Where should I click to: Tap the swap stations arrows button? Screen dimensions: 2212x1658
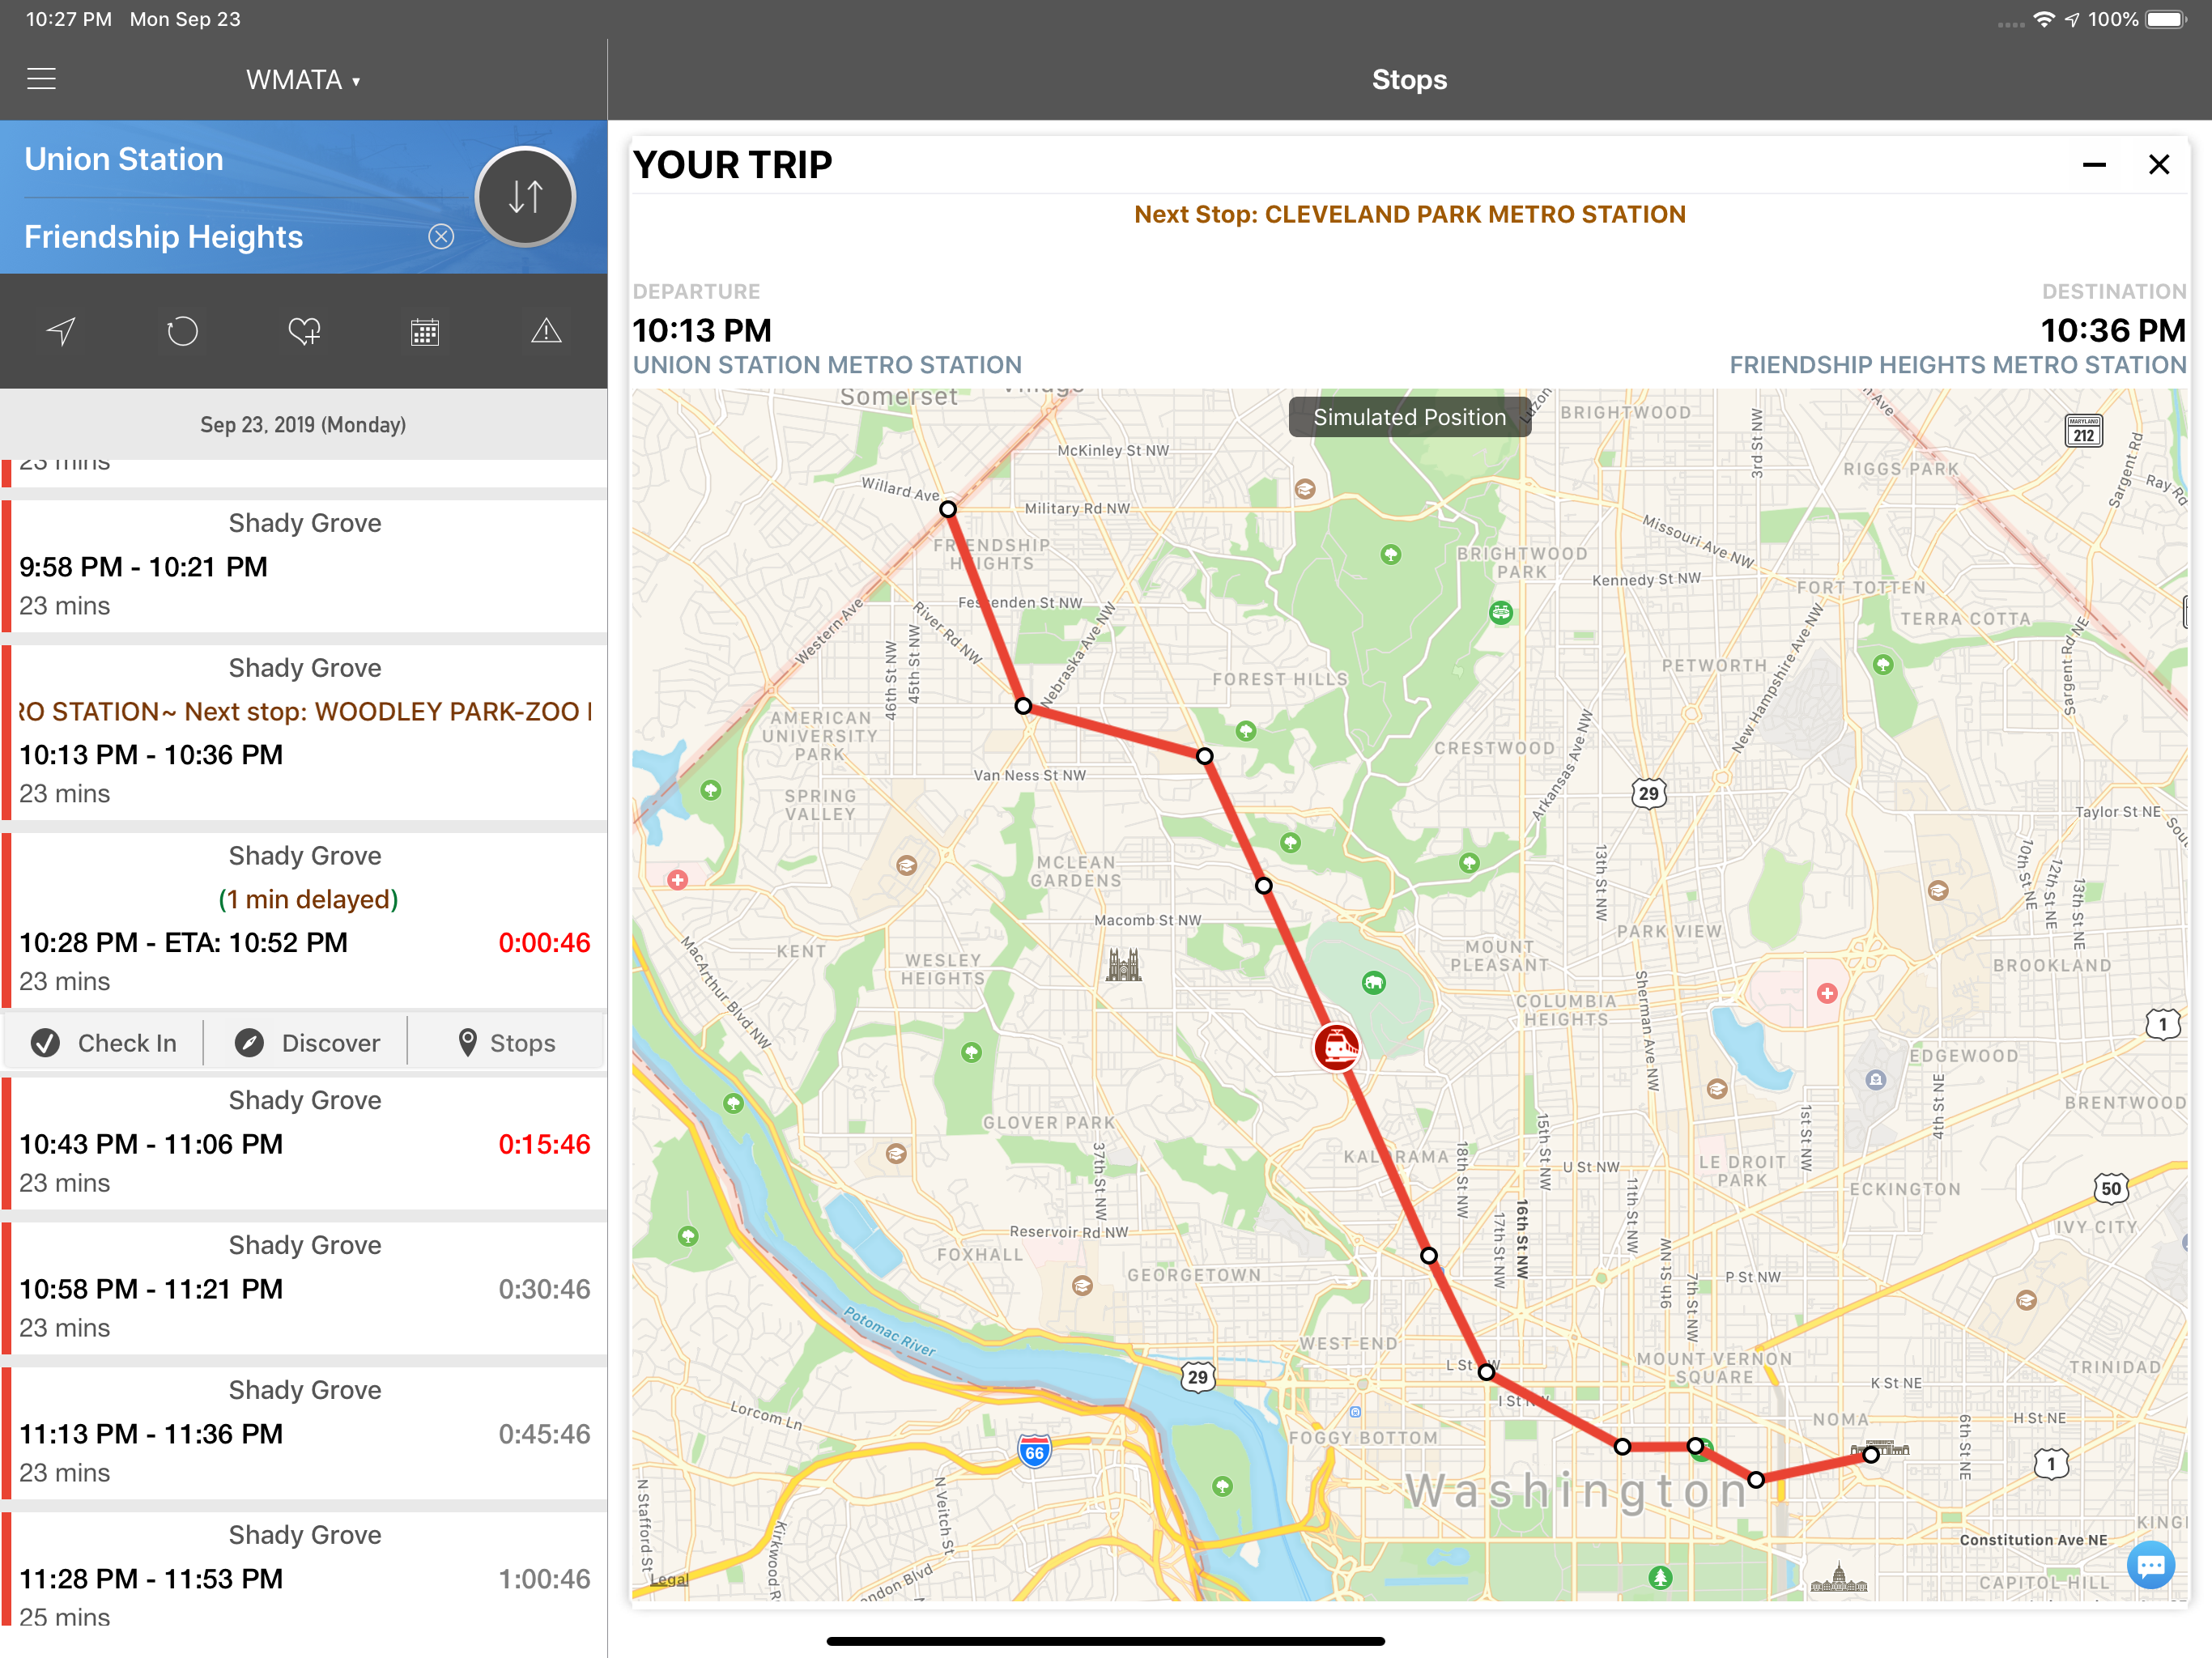(x=525, y=197)
